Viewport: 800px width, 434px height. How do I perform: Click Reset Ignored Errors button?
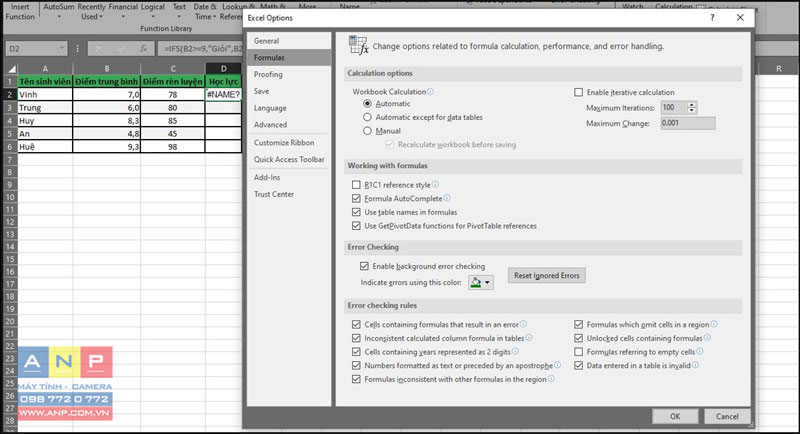(546, 275)
